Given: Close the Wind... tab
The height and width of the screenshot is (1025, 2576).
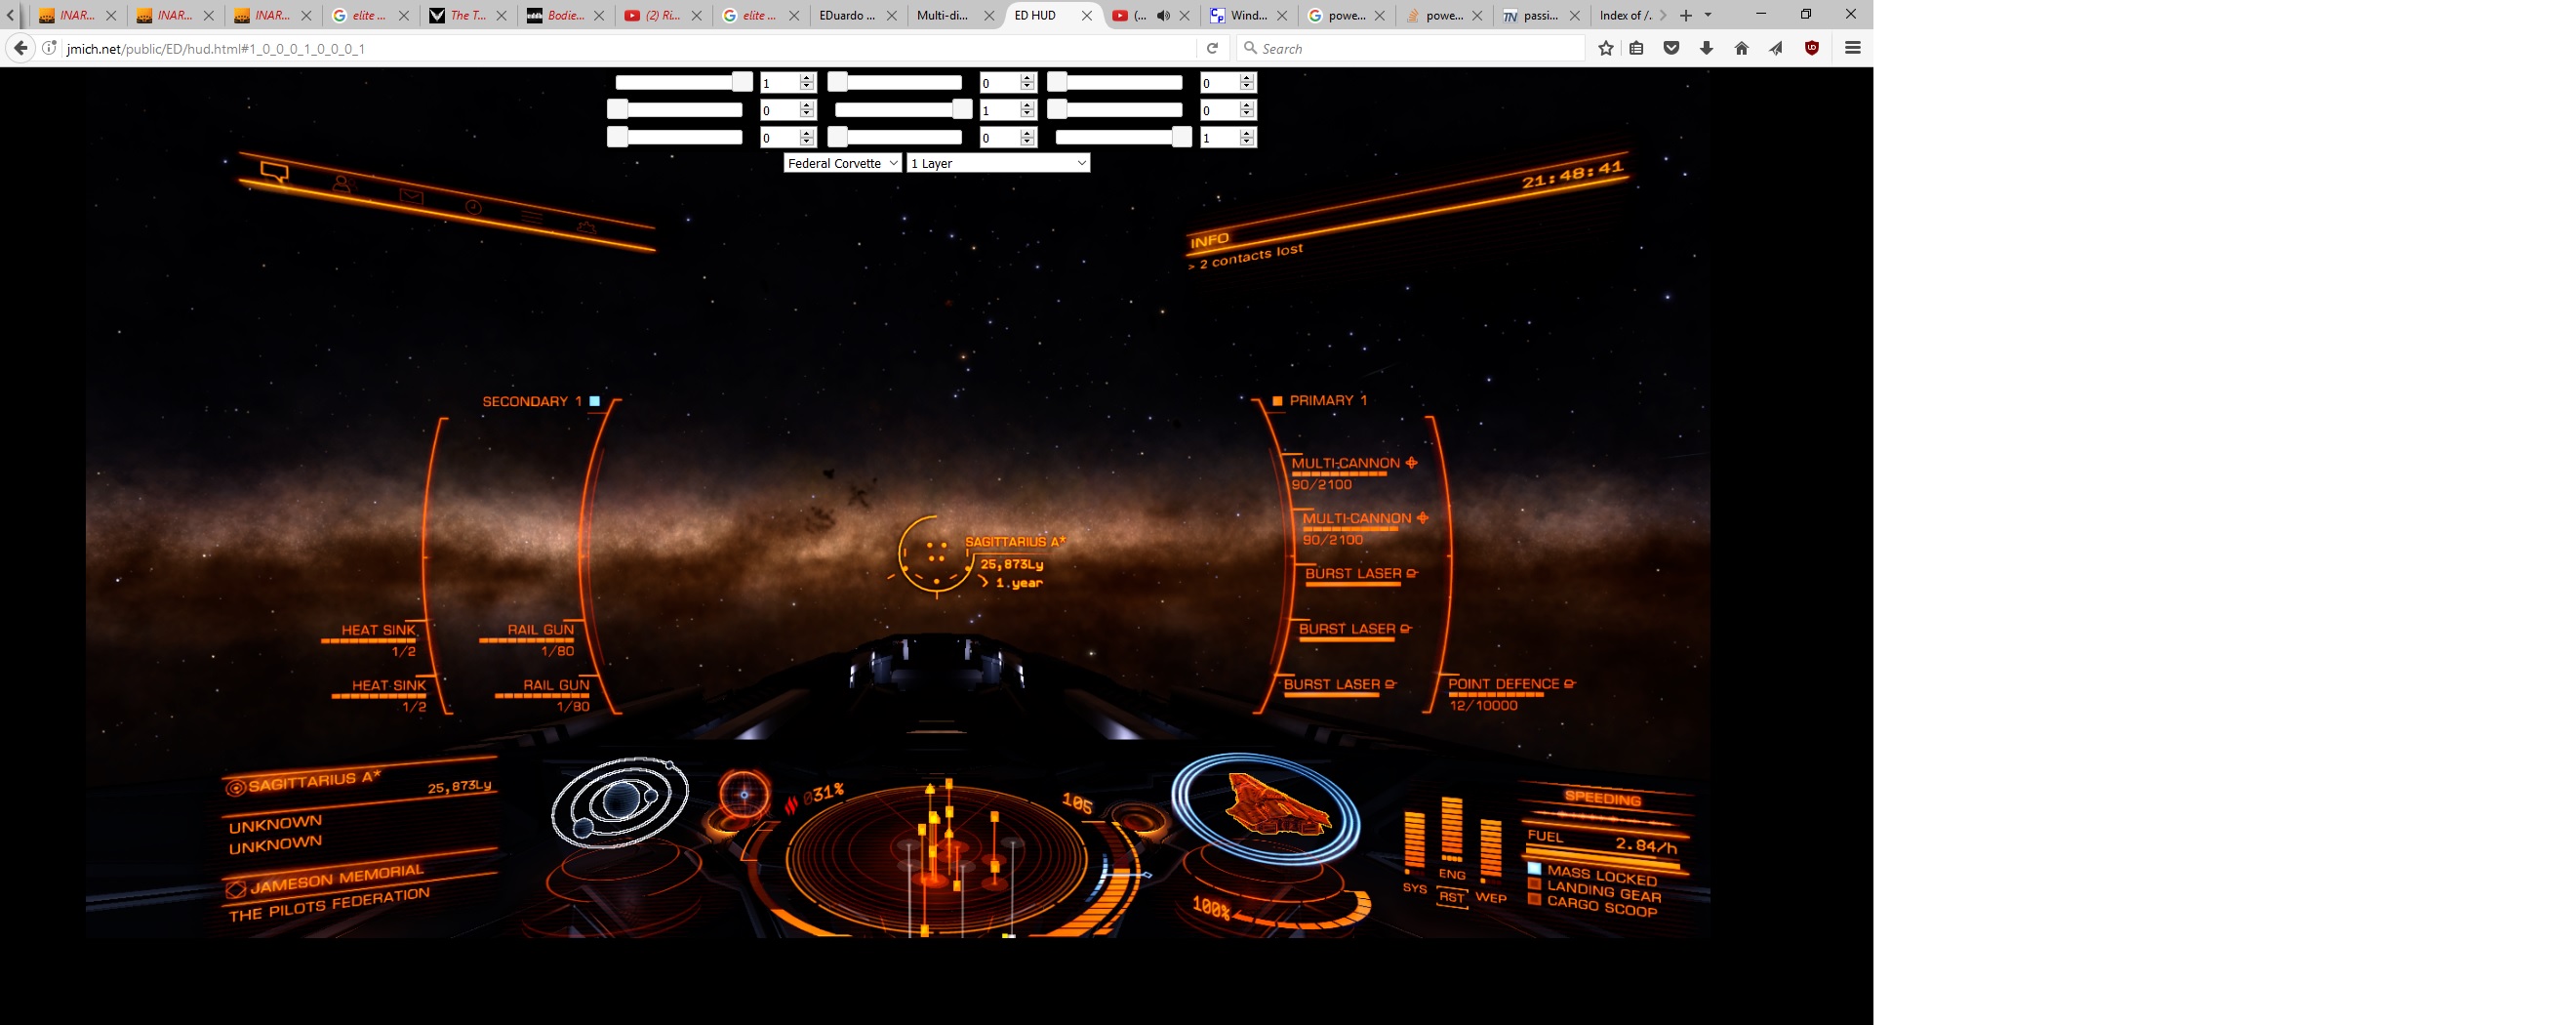Looking at the screenshot, I should point(1282,15).
